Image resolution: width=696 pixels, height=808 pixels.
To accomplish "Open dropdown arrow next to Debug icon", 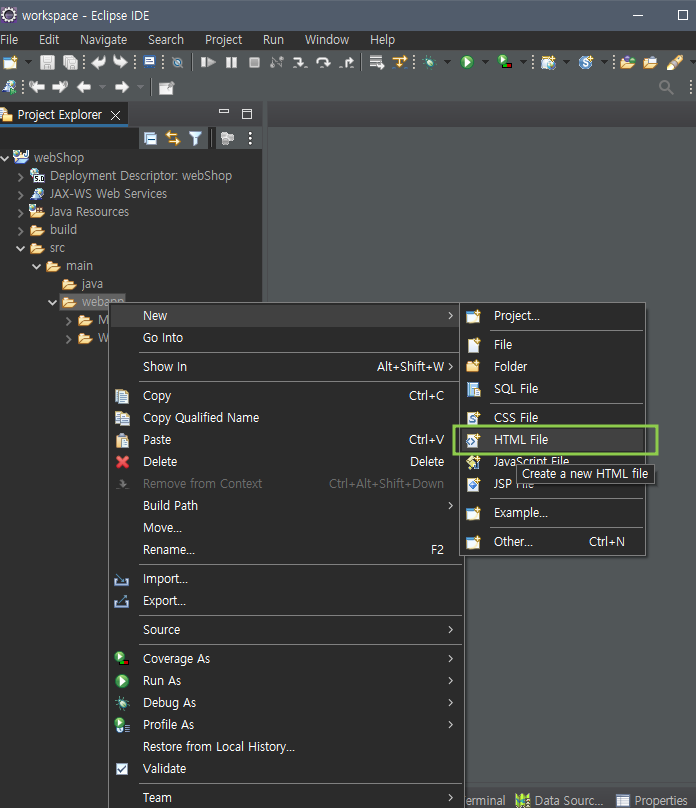I will pyautogui.click(x=447, y=62).
